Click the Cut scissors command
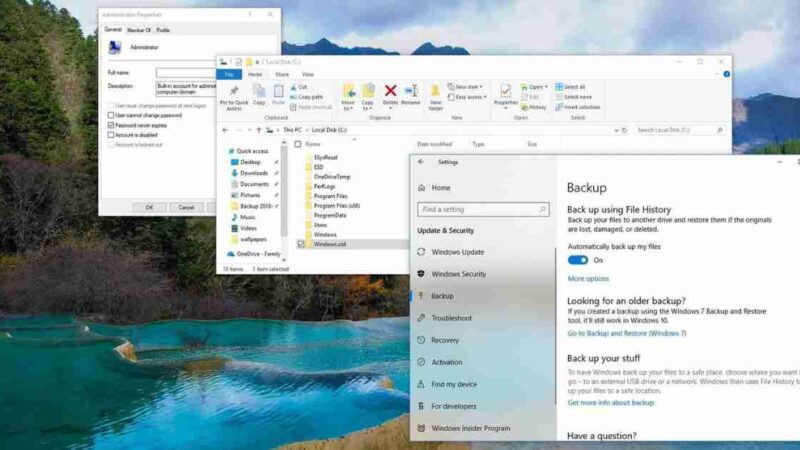The width and height of the screenshot is (800, 450). [298, 87]
